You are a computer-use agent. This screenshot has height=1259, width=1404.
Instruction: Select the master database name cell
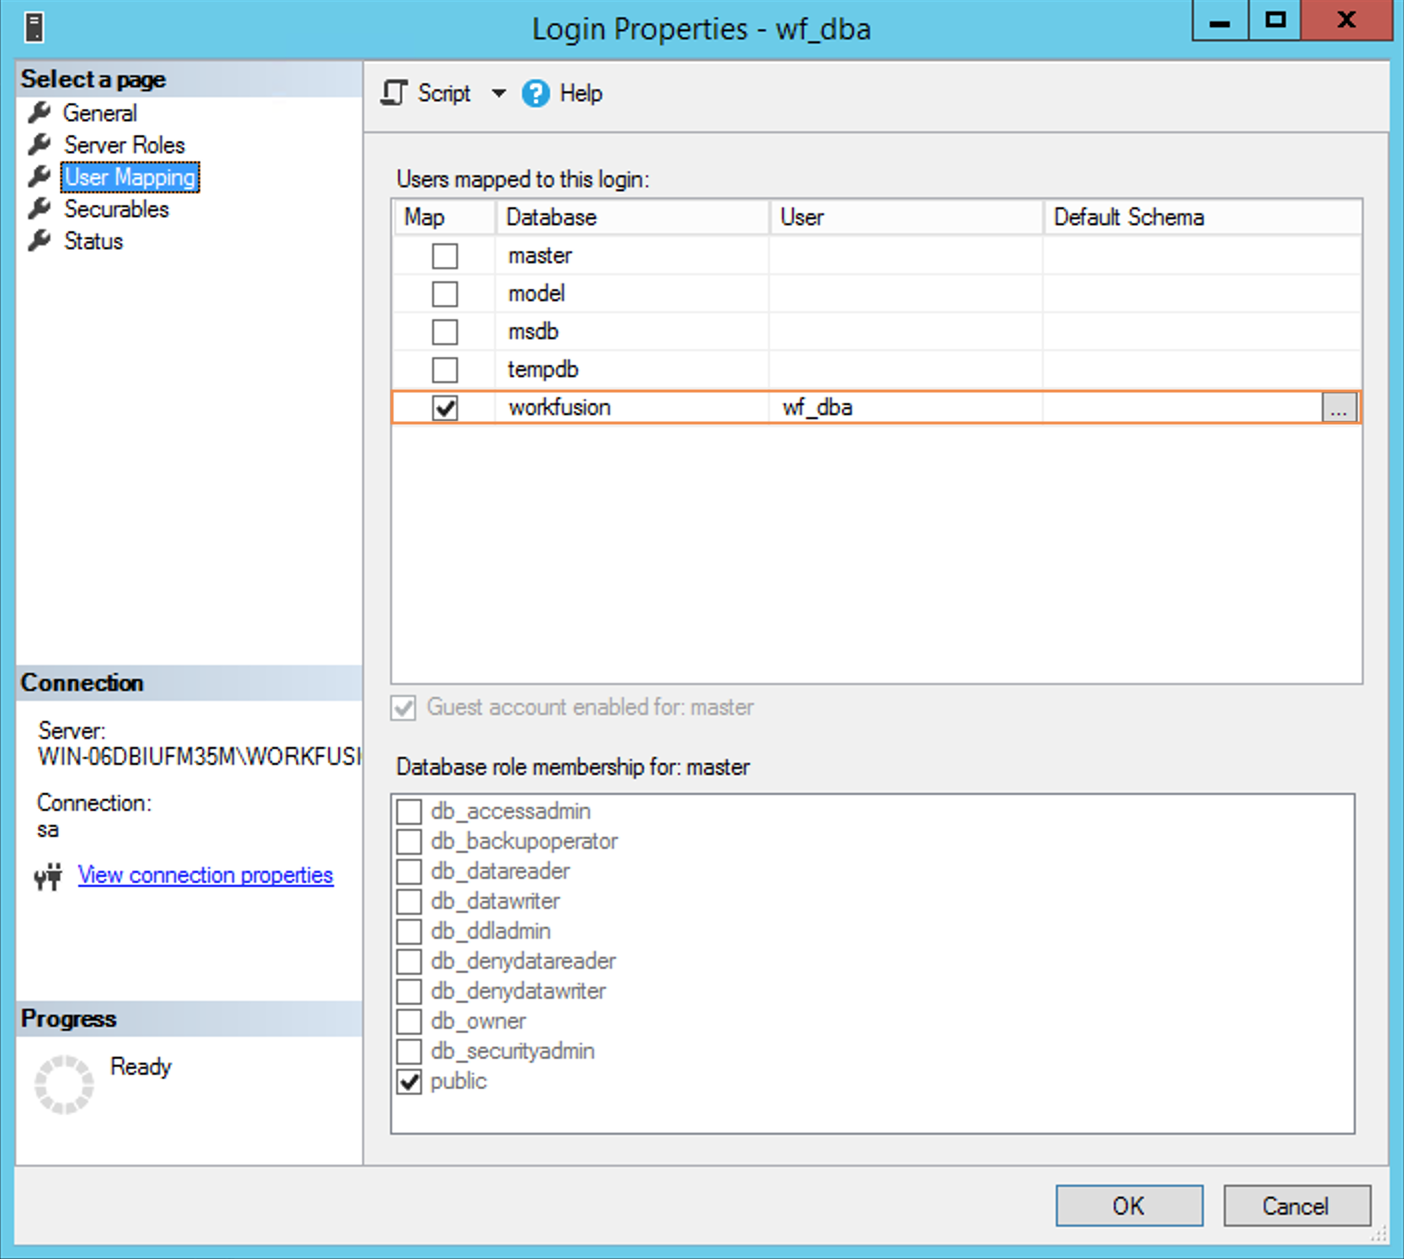coord(633,256)
